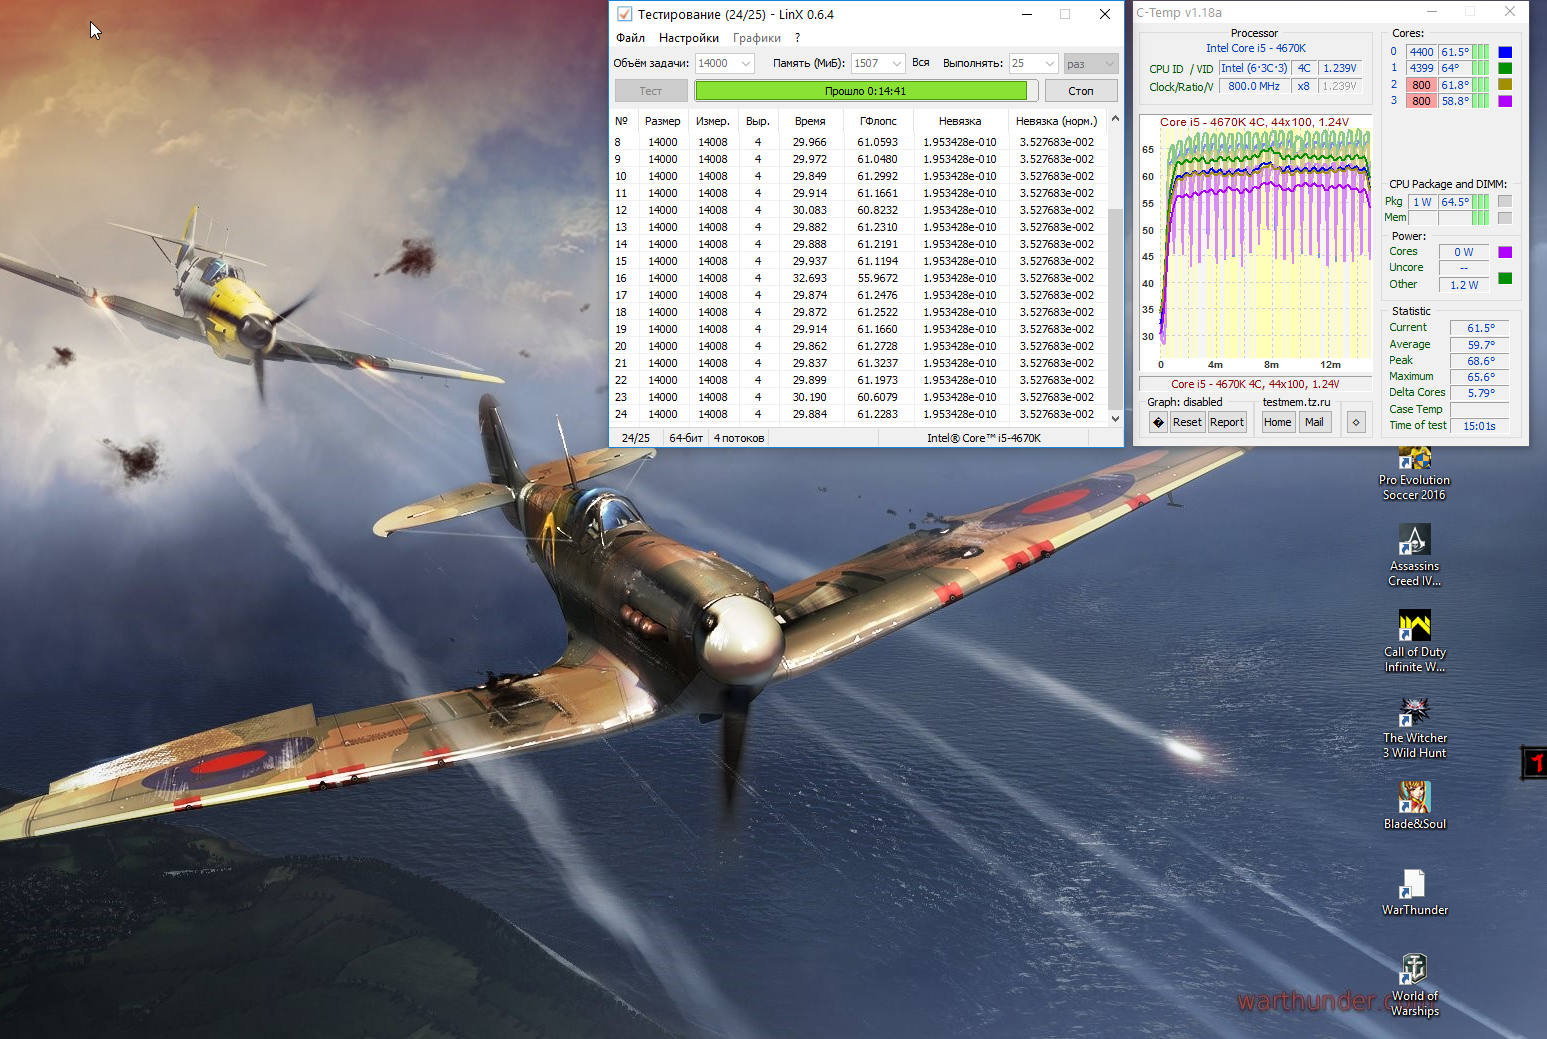Click the blue Intel Core i5 - 4670K processor name

tap(1255, 48)
